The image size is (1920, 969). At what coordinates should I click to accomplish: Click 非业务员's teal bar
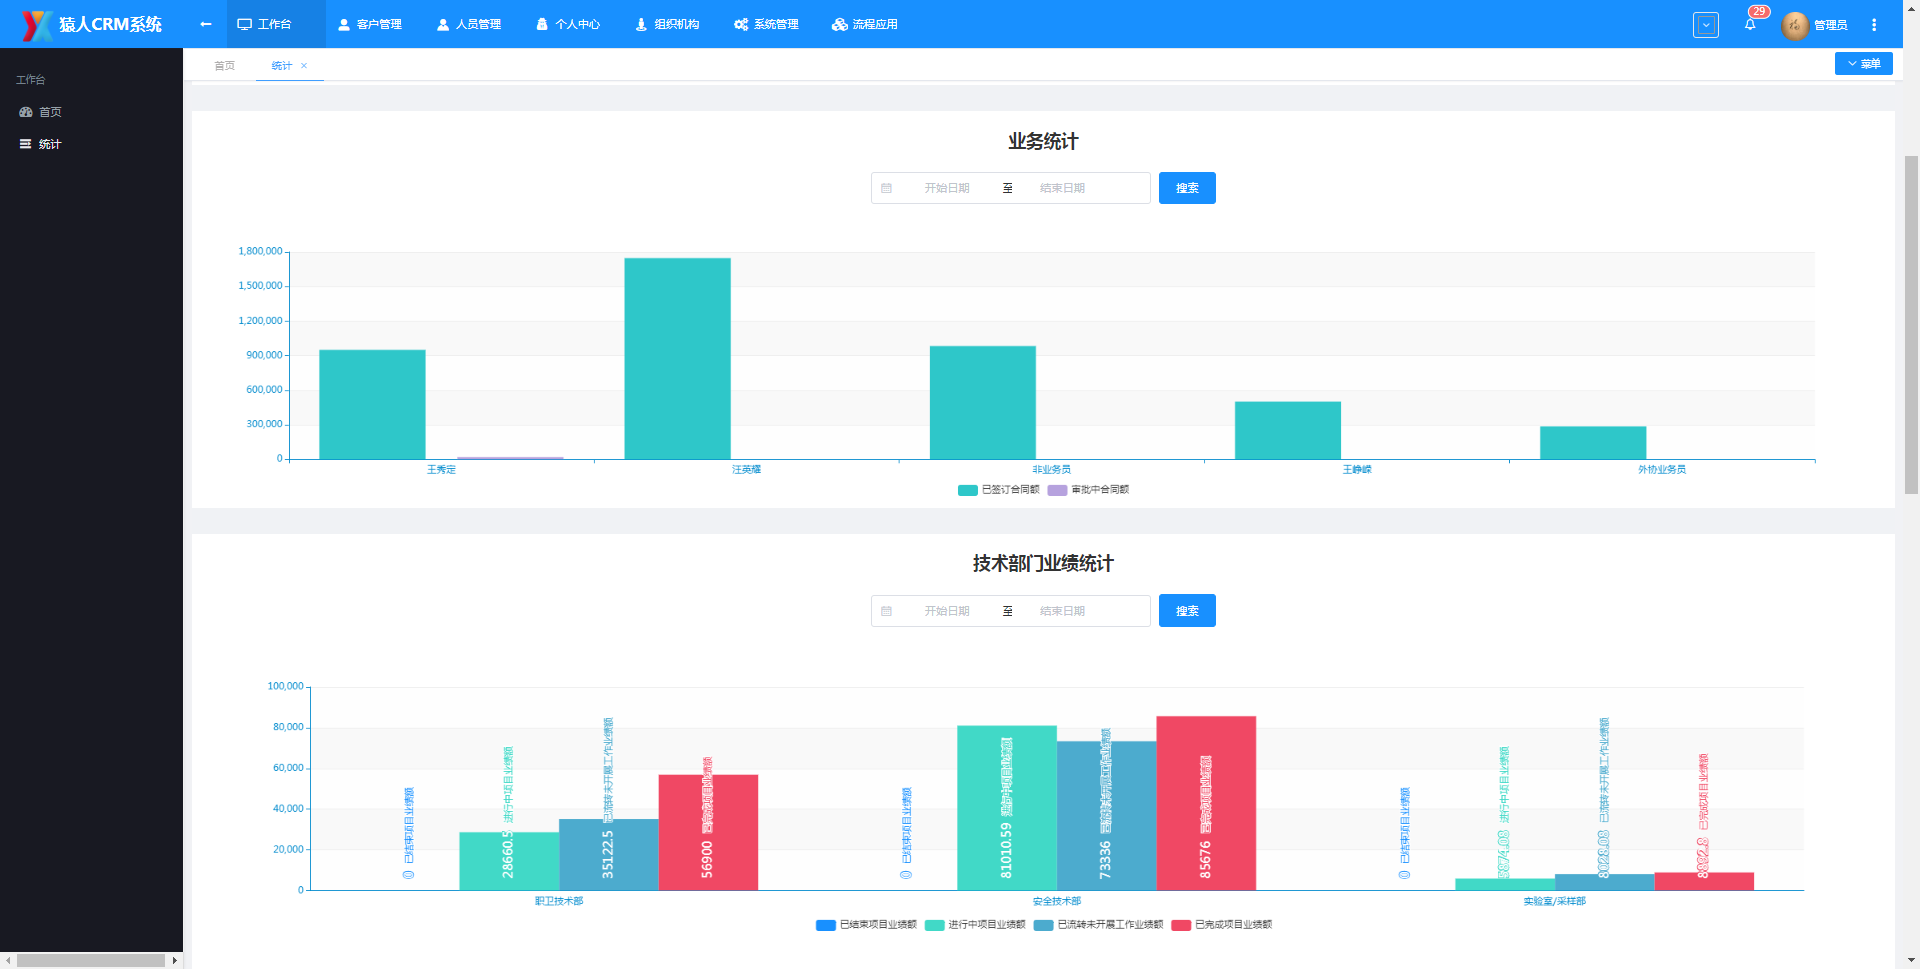click(983, 403)
